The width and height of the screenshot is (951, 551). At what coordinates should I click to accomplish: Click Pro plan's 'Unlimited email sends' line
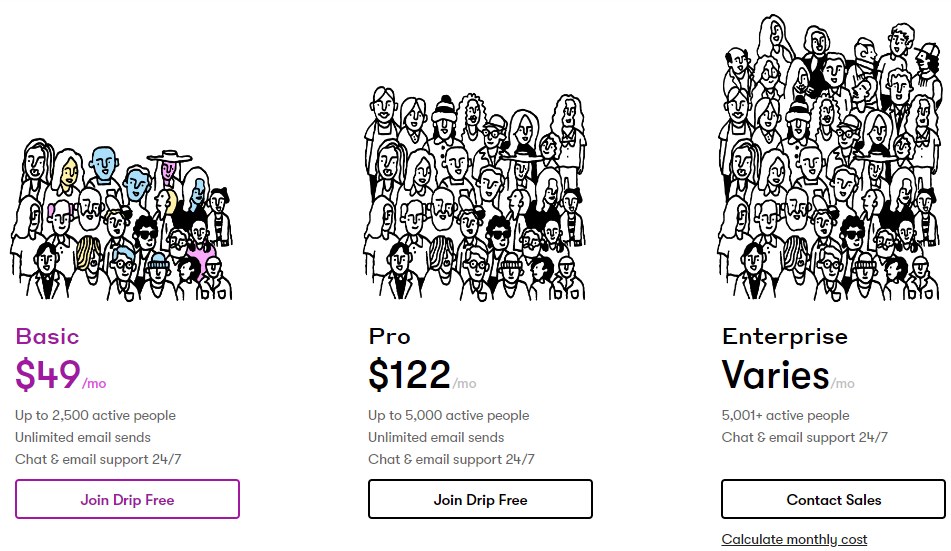436,437
